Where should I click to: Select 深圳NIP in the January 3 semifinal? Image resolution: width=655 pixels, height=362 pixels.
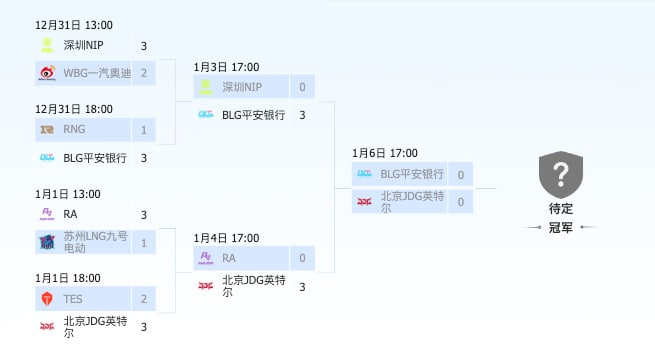click(x=254, y=87)
